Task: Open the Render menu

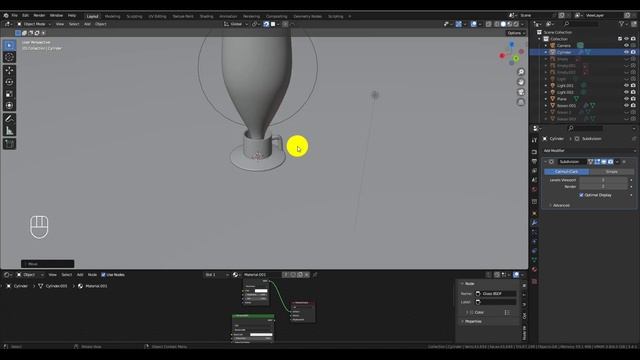Action: tap(39, 16)
